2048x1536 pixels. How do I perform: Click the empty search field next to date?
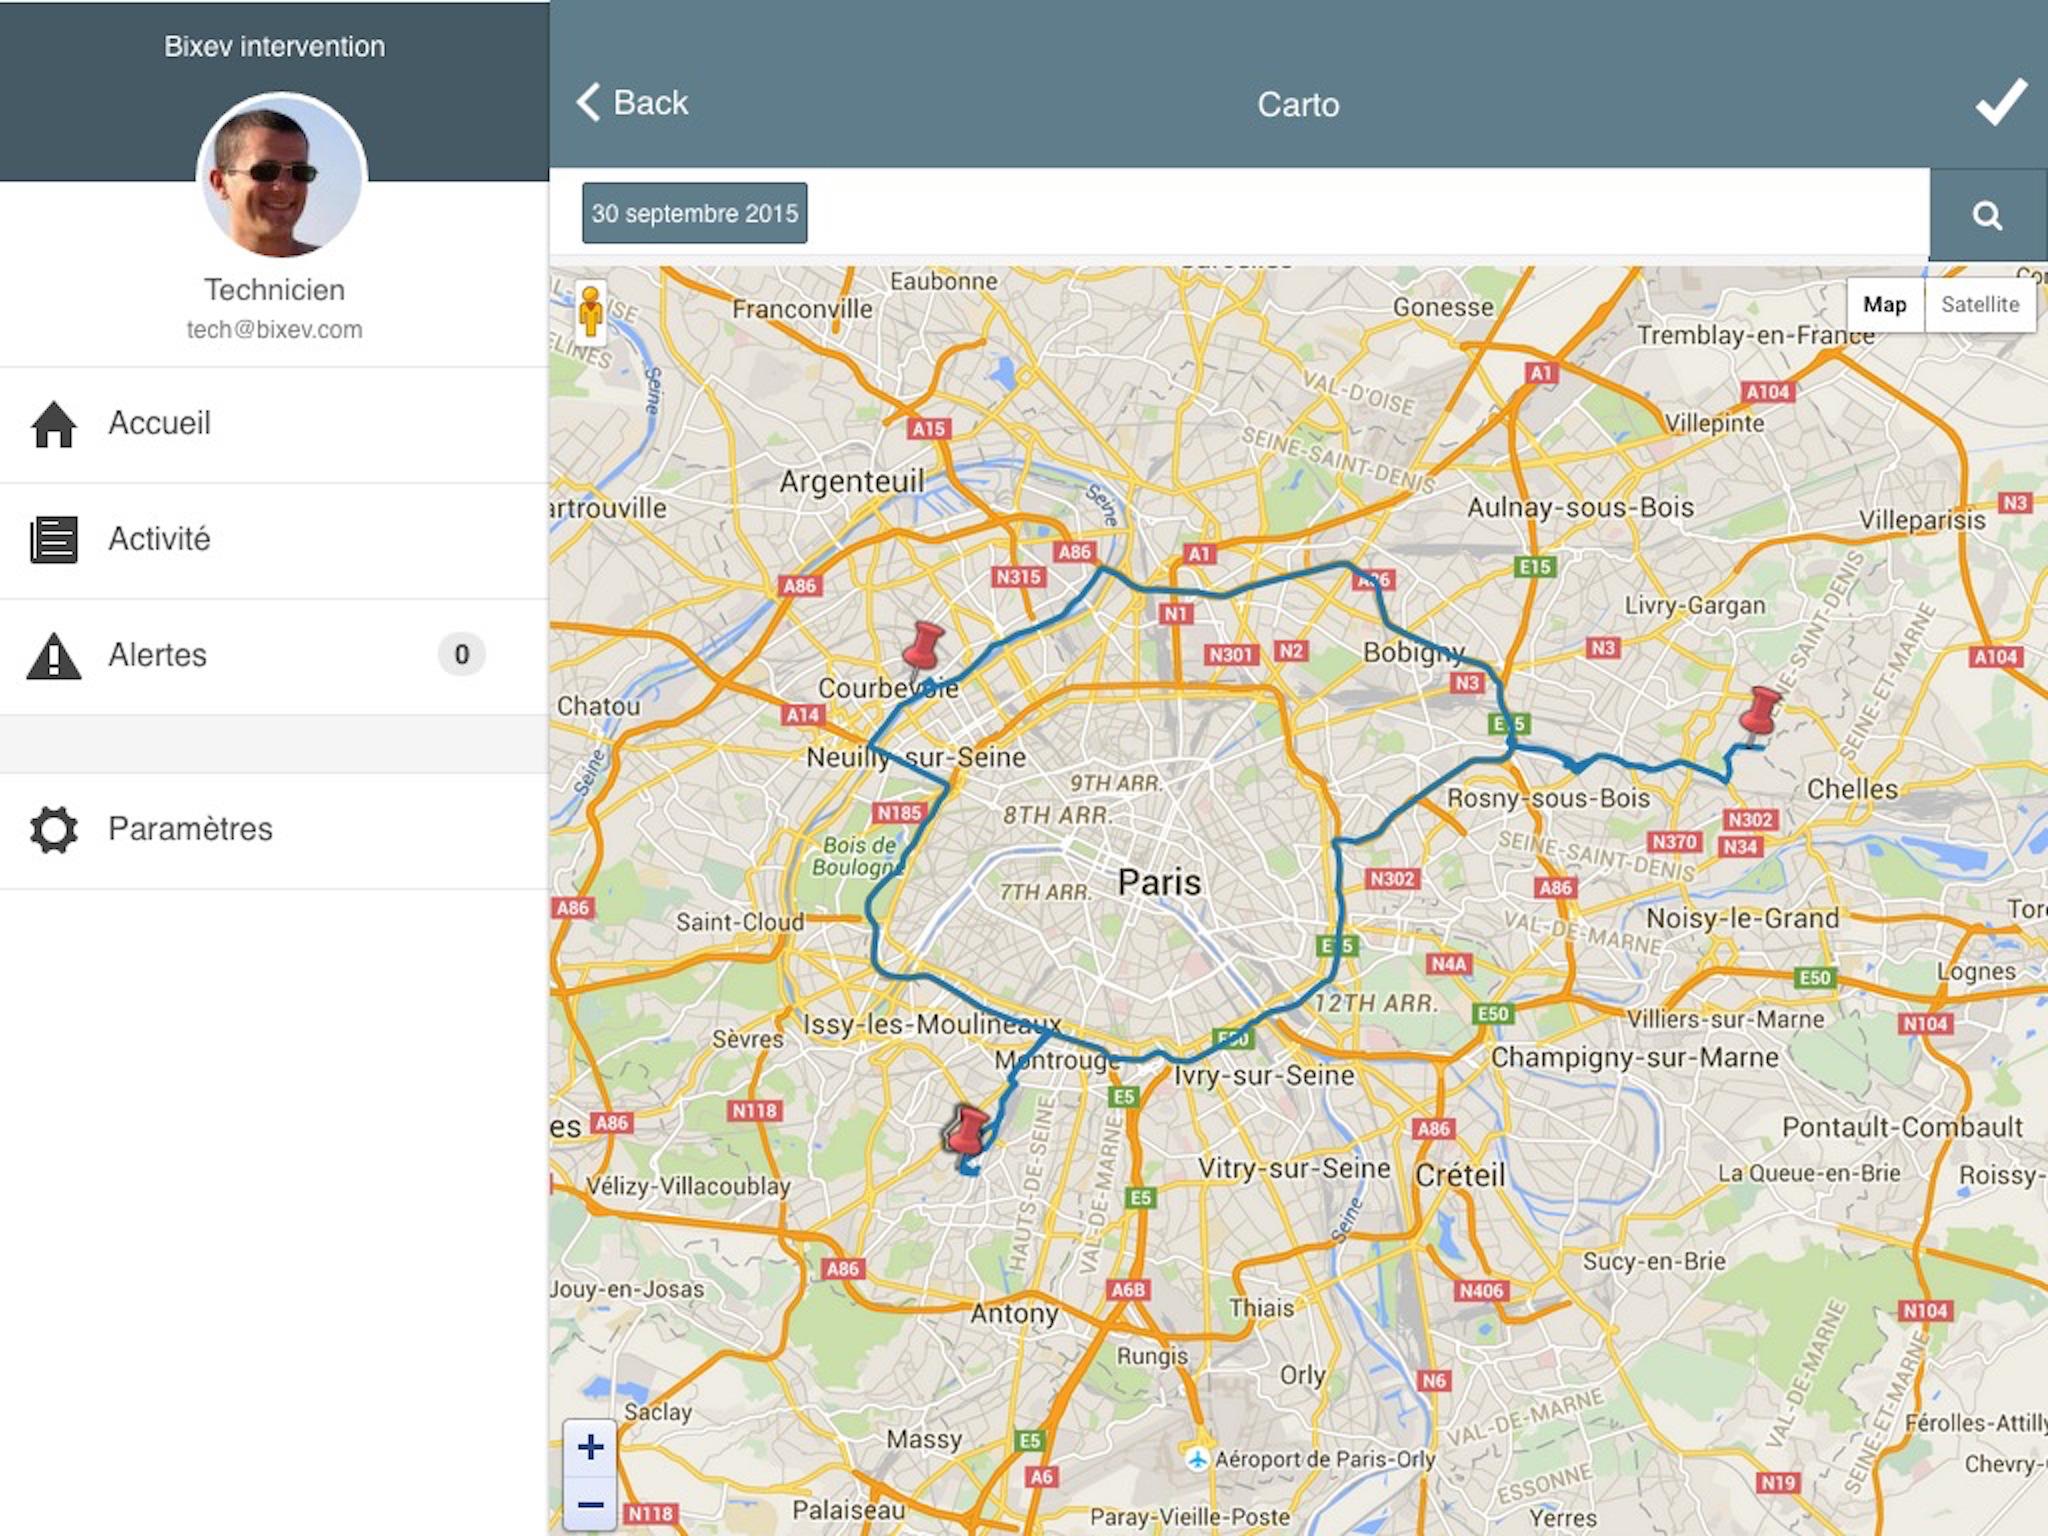point(1368,213)
